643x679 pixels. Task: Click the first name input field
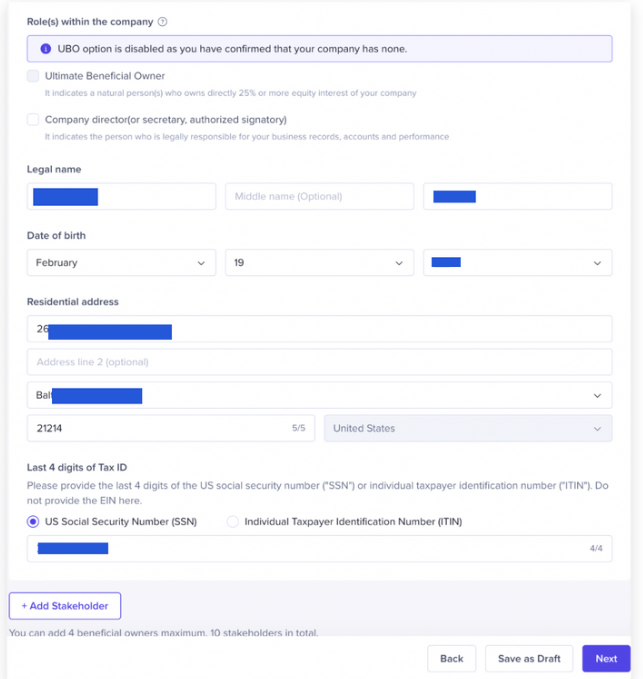click(x=121, y=196)
